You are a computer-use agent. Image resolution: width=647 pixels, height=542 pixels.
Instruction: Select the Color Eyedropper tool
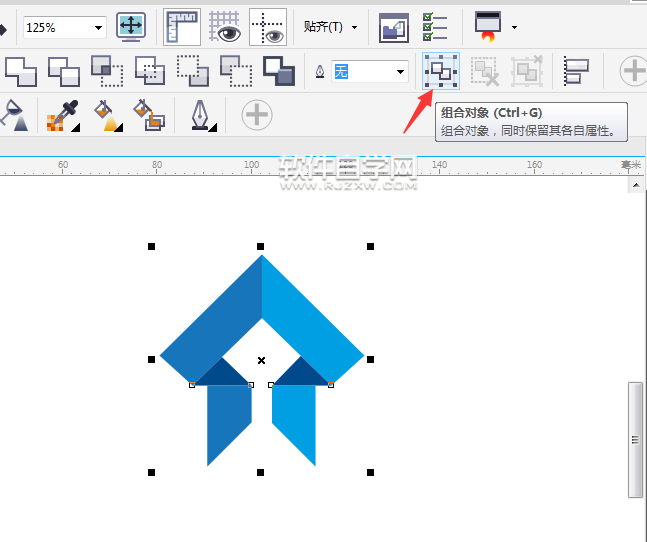tap(63, 115)
